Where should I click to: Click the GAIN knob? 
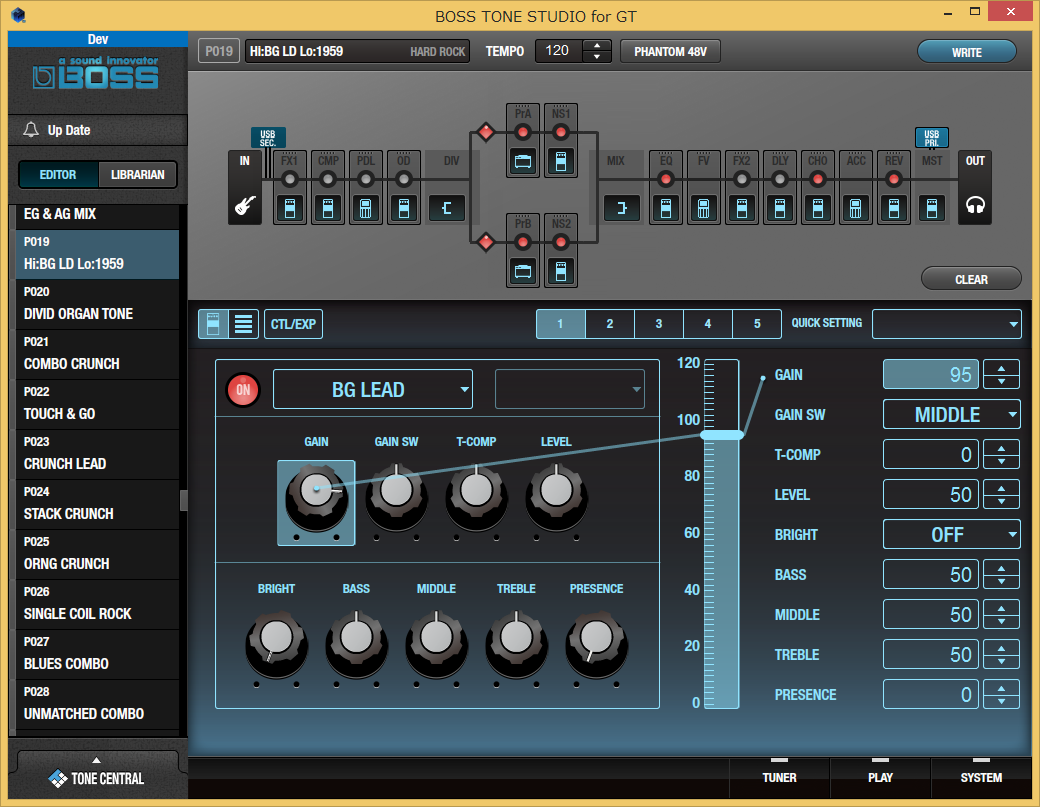[316, 498]
